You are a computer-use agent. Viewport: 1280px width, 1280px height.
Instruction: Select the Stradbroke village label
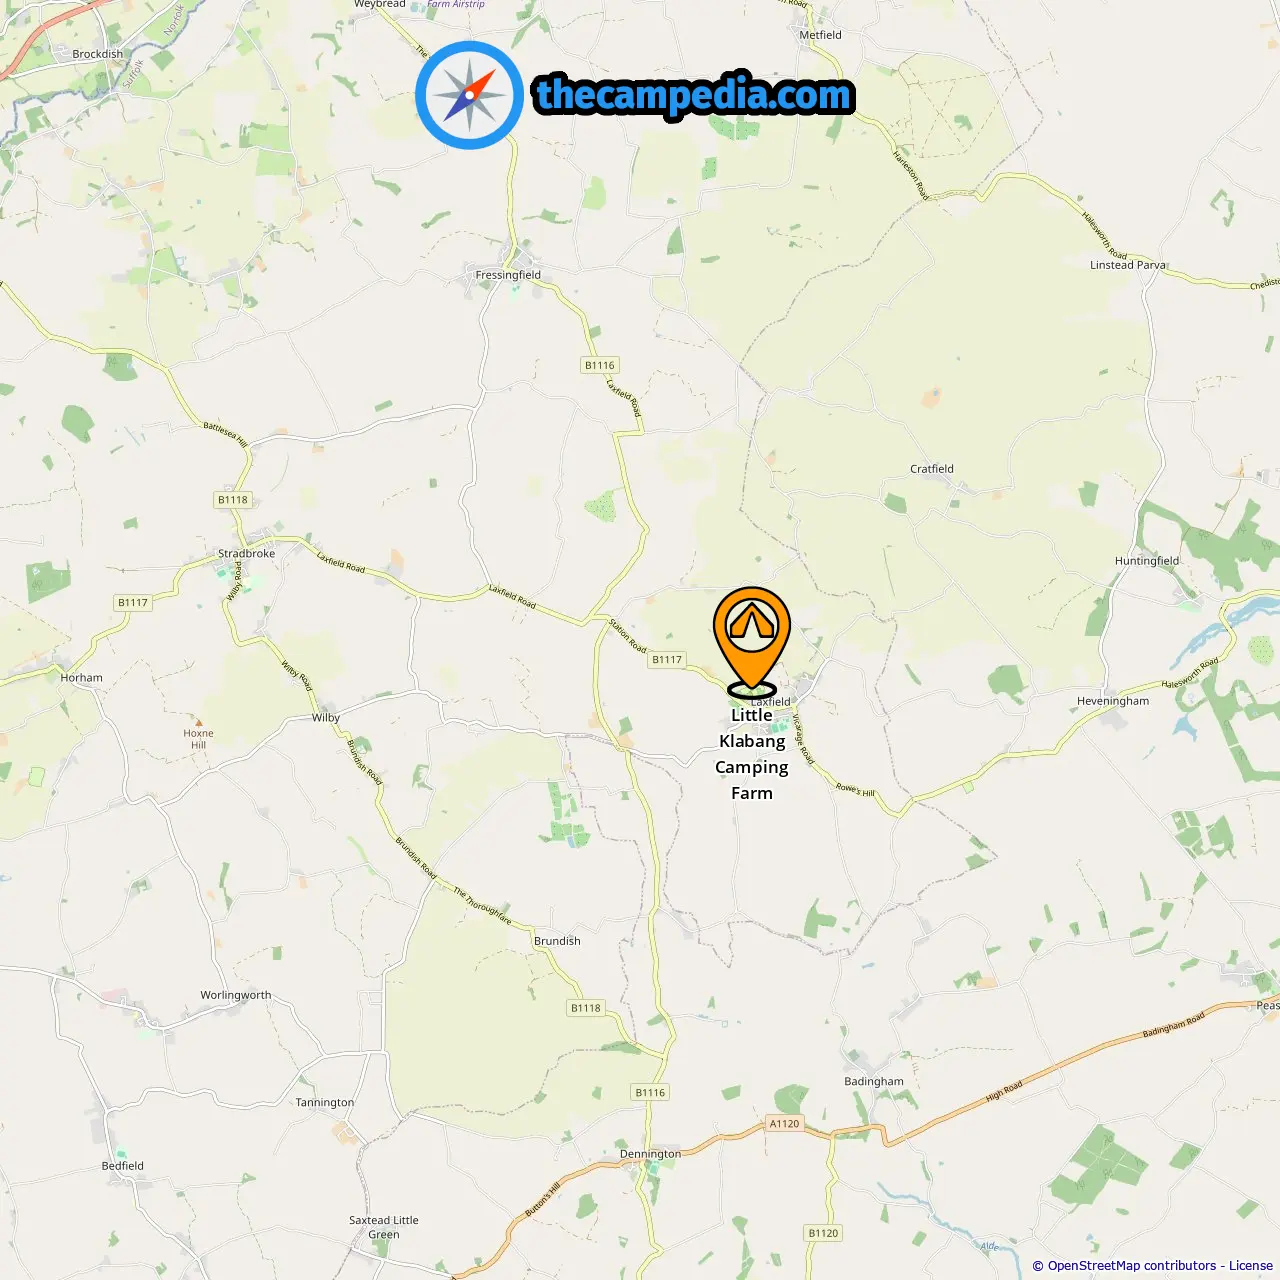point(246,553)
